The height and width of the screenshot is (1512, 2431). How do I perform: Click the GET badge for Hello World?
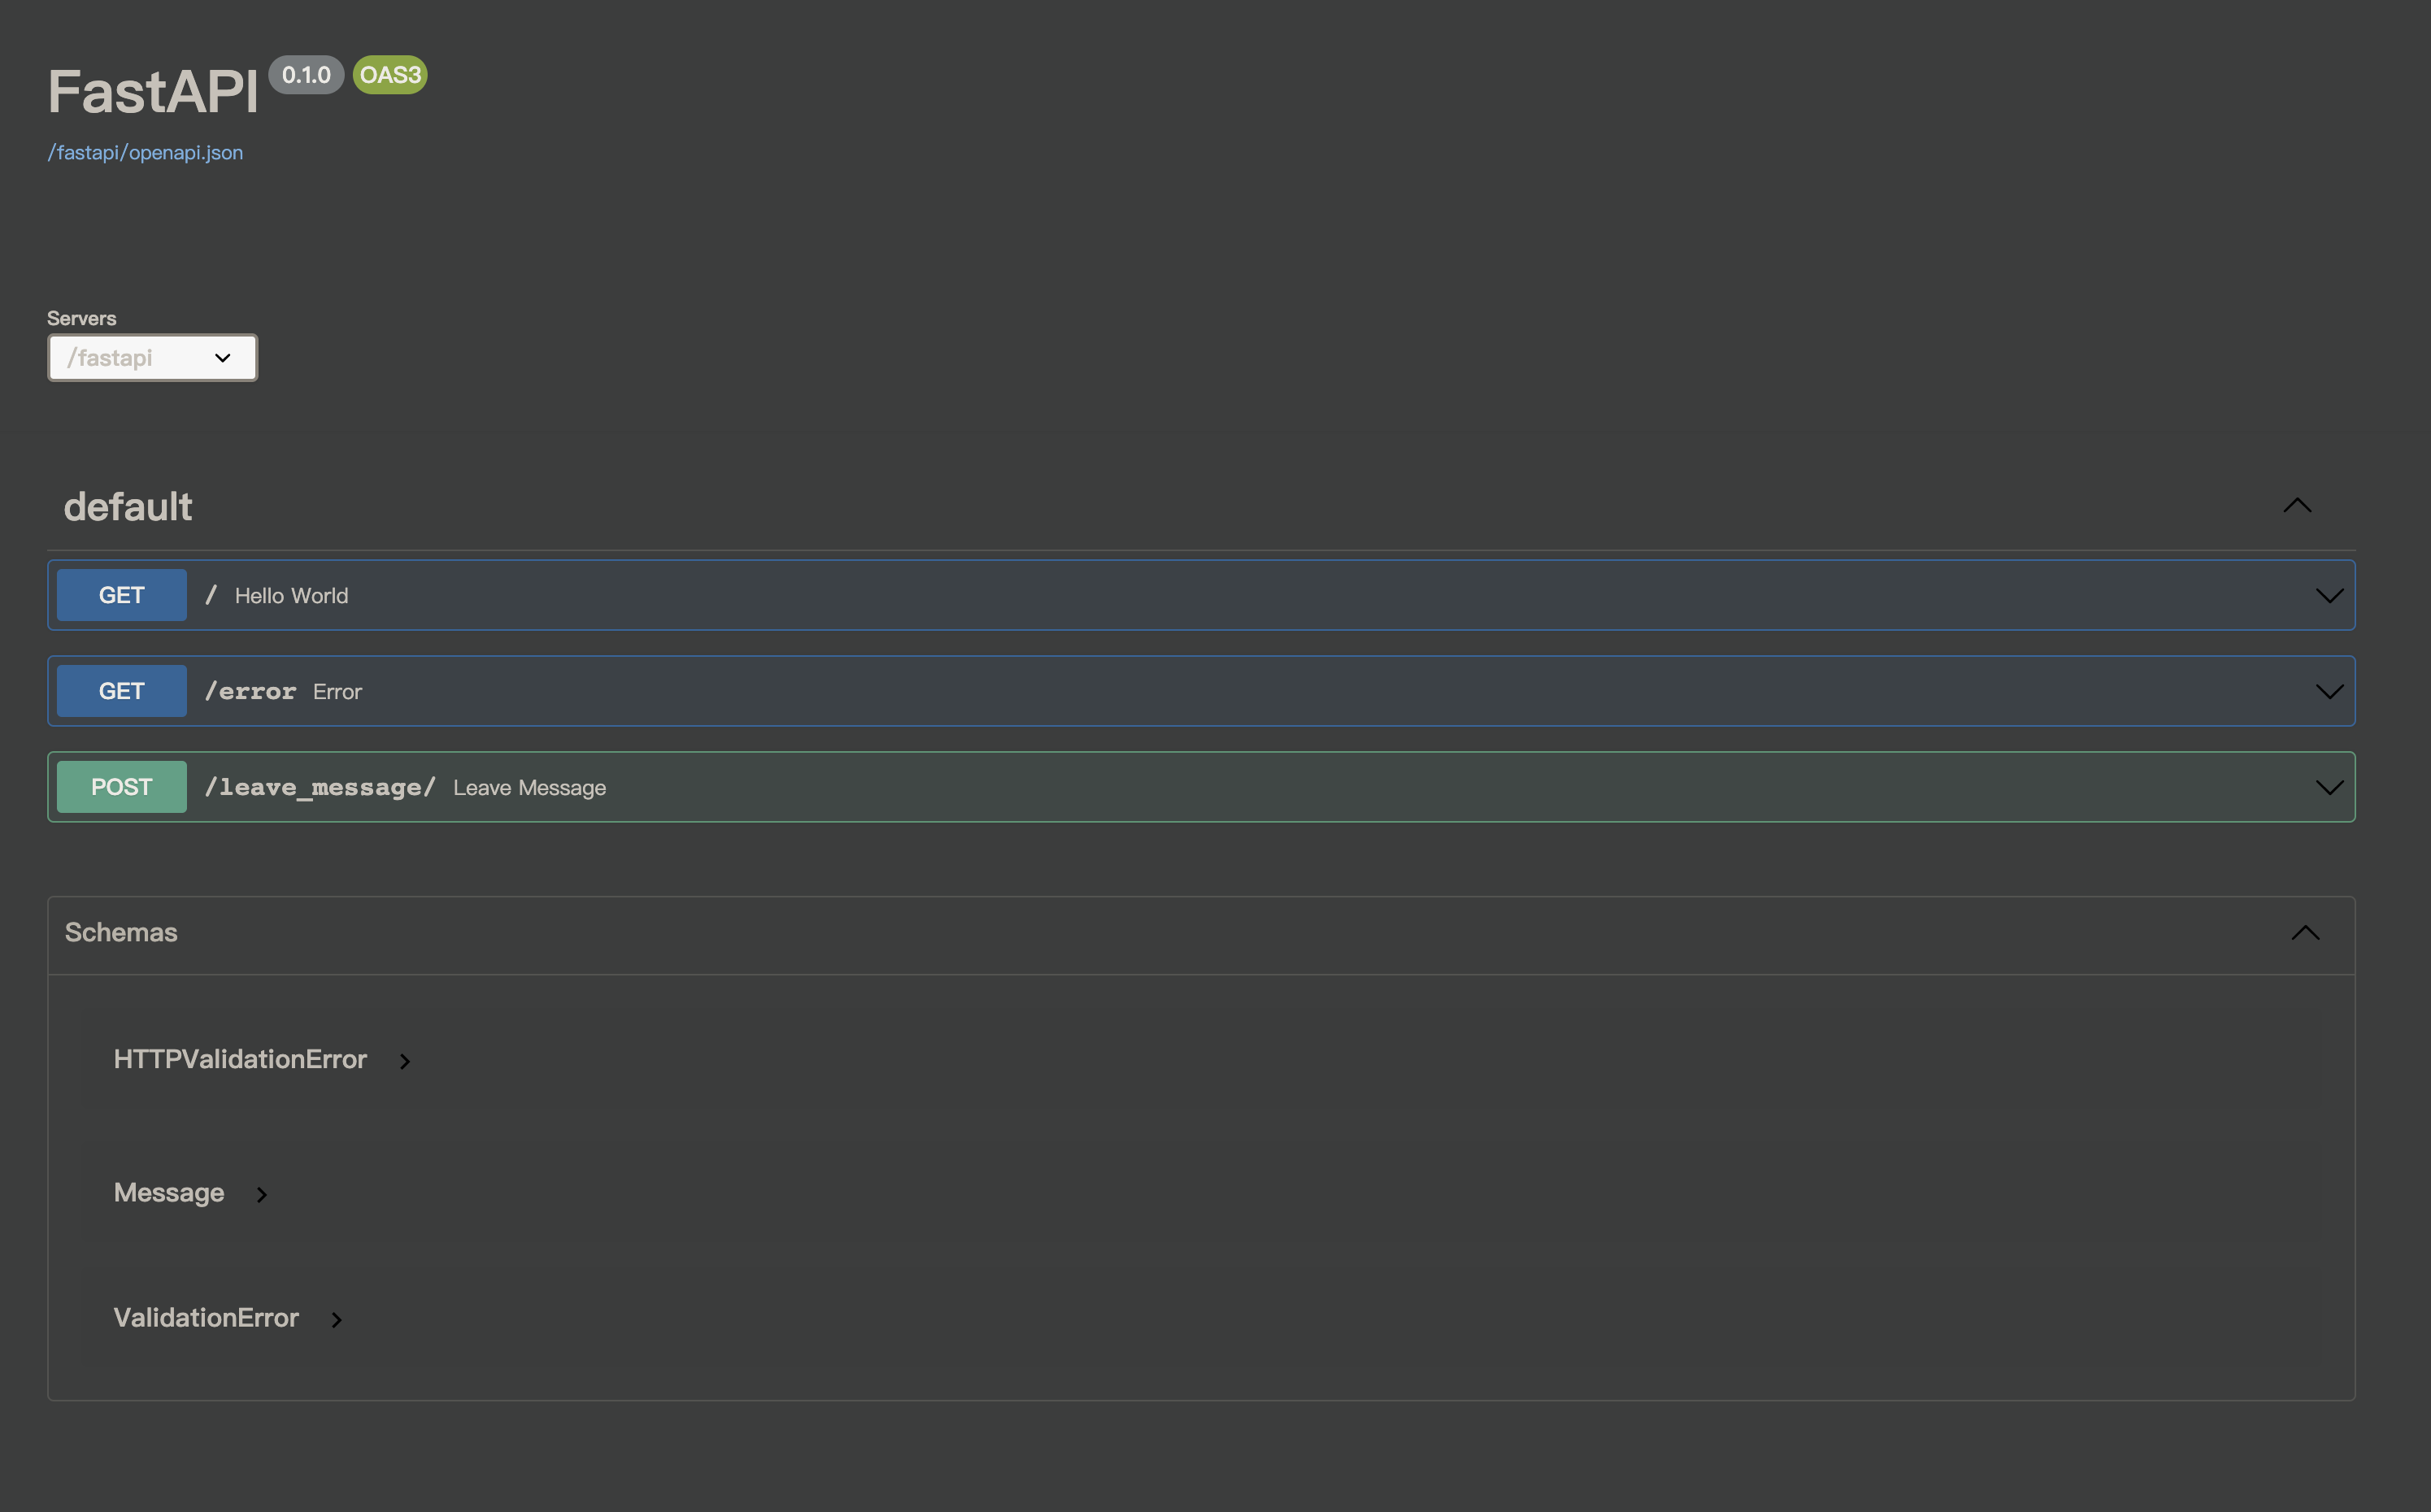click(x=121, y=595)
